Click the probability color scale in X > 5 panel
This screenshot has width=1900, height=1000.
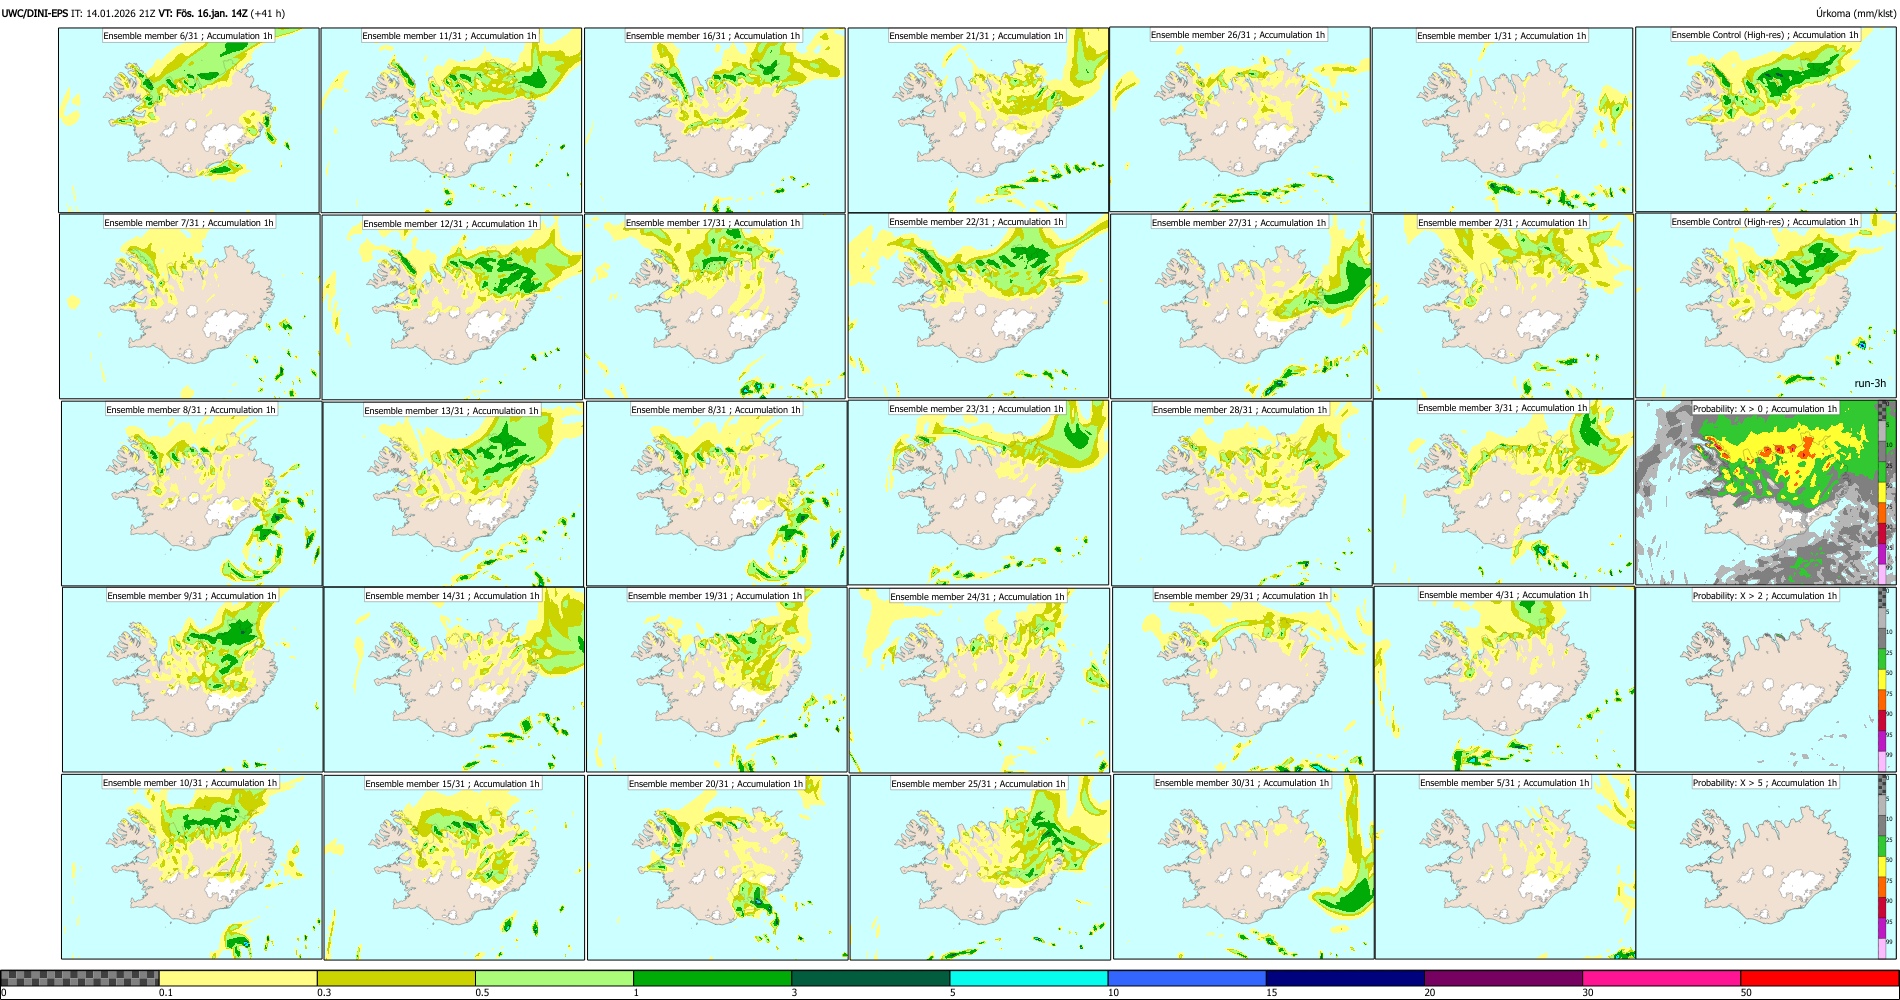click(1883, 867)
